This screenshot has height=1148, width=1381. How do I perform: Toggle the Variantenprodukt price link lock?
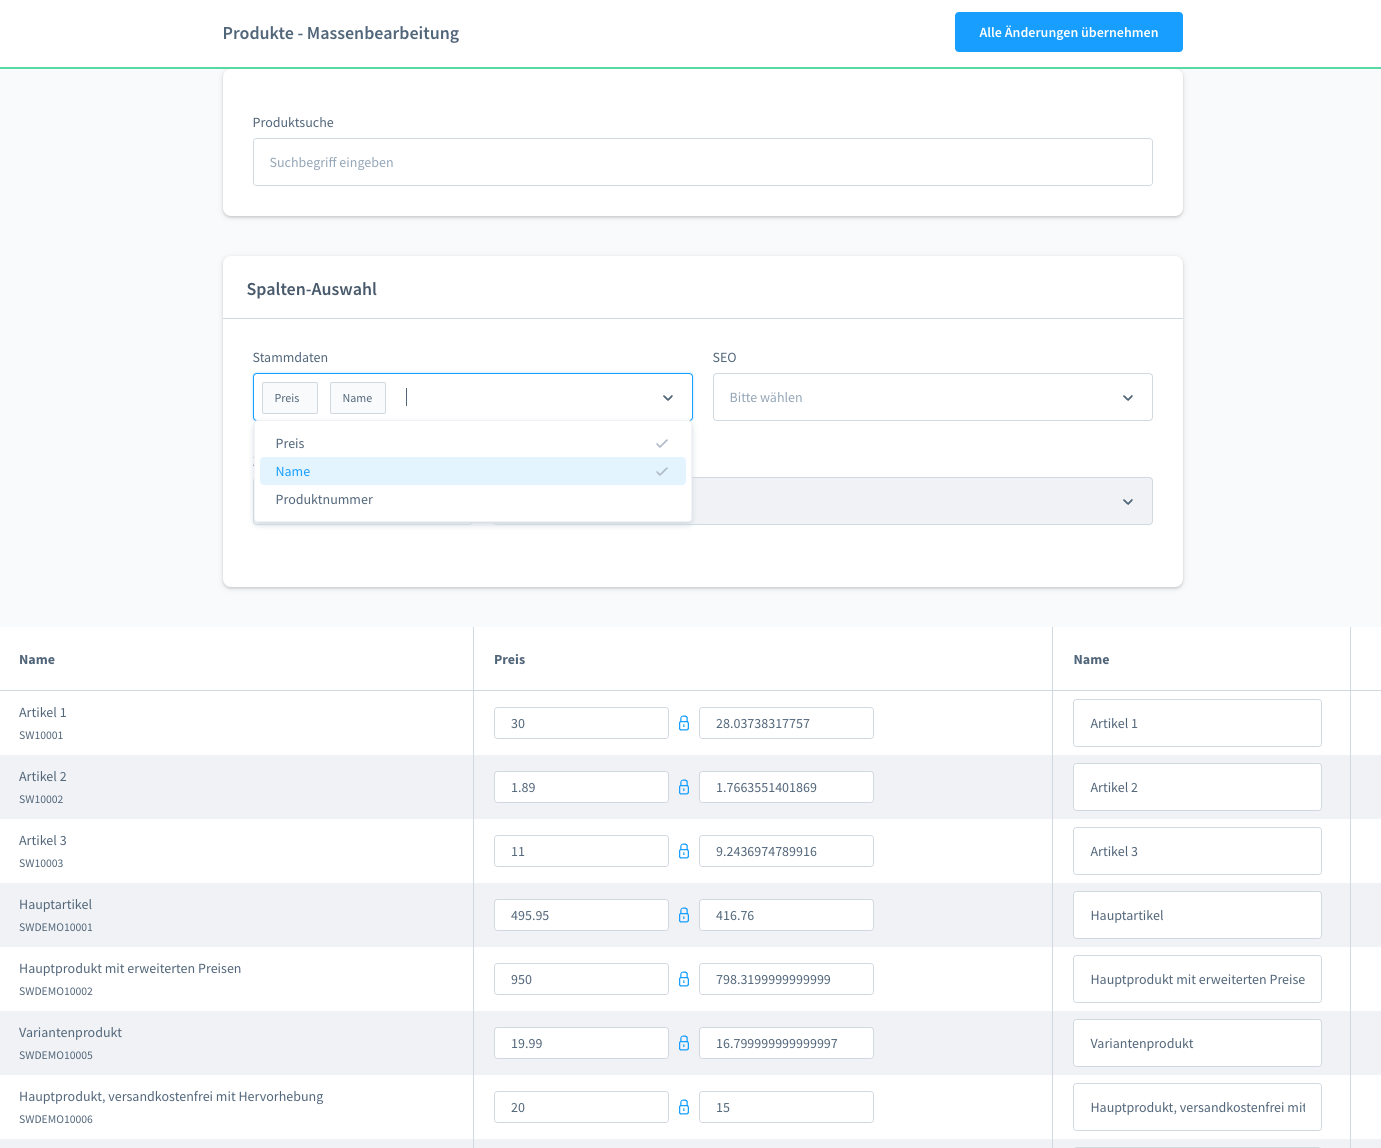684,1043
